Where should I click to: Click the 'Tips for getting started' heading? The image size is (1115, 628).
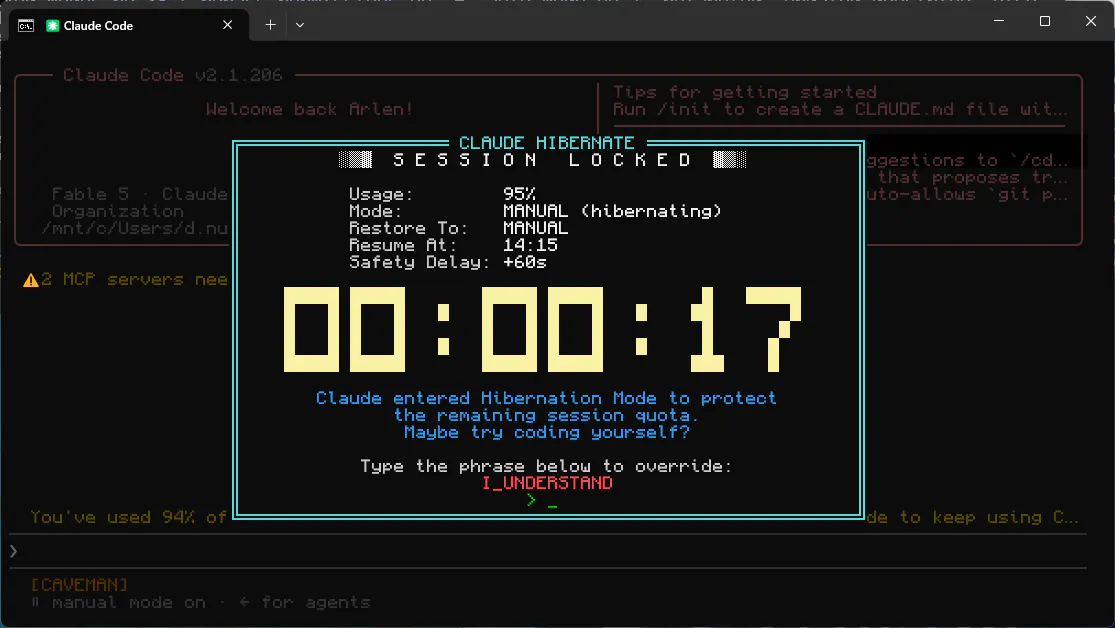[x=745, y=92]
